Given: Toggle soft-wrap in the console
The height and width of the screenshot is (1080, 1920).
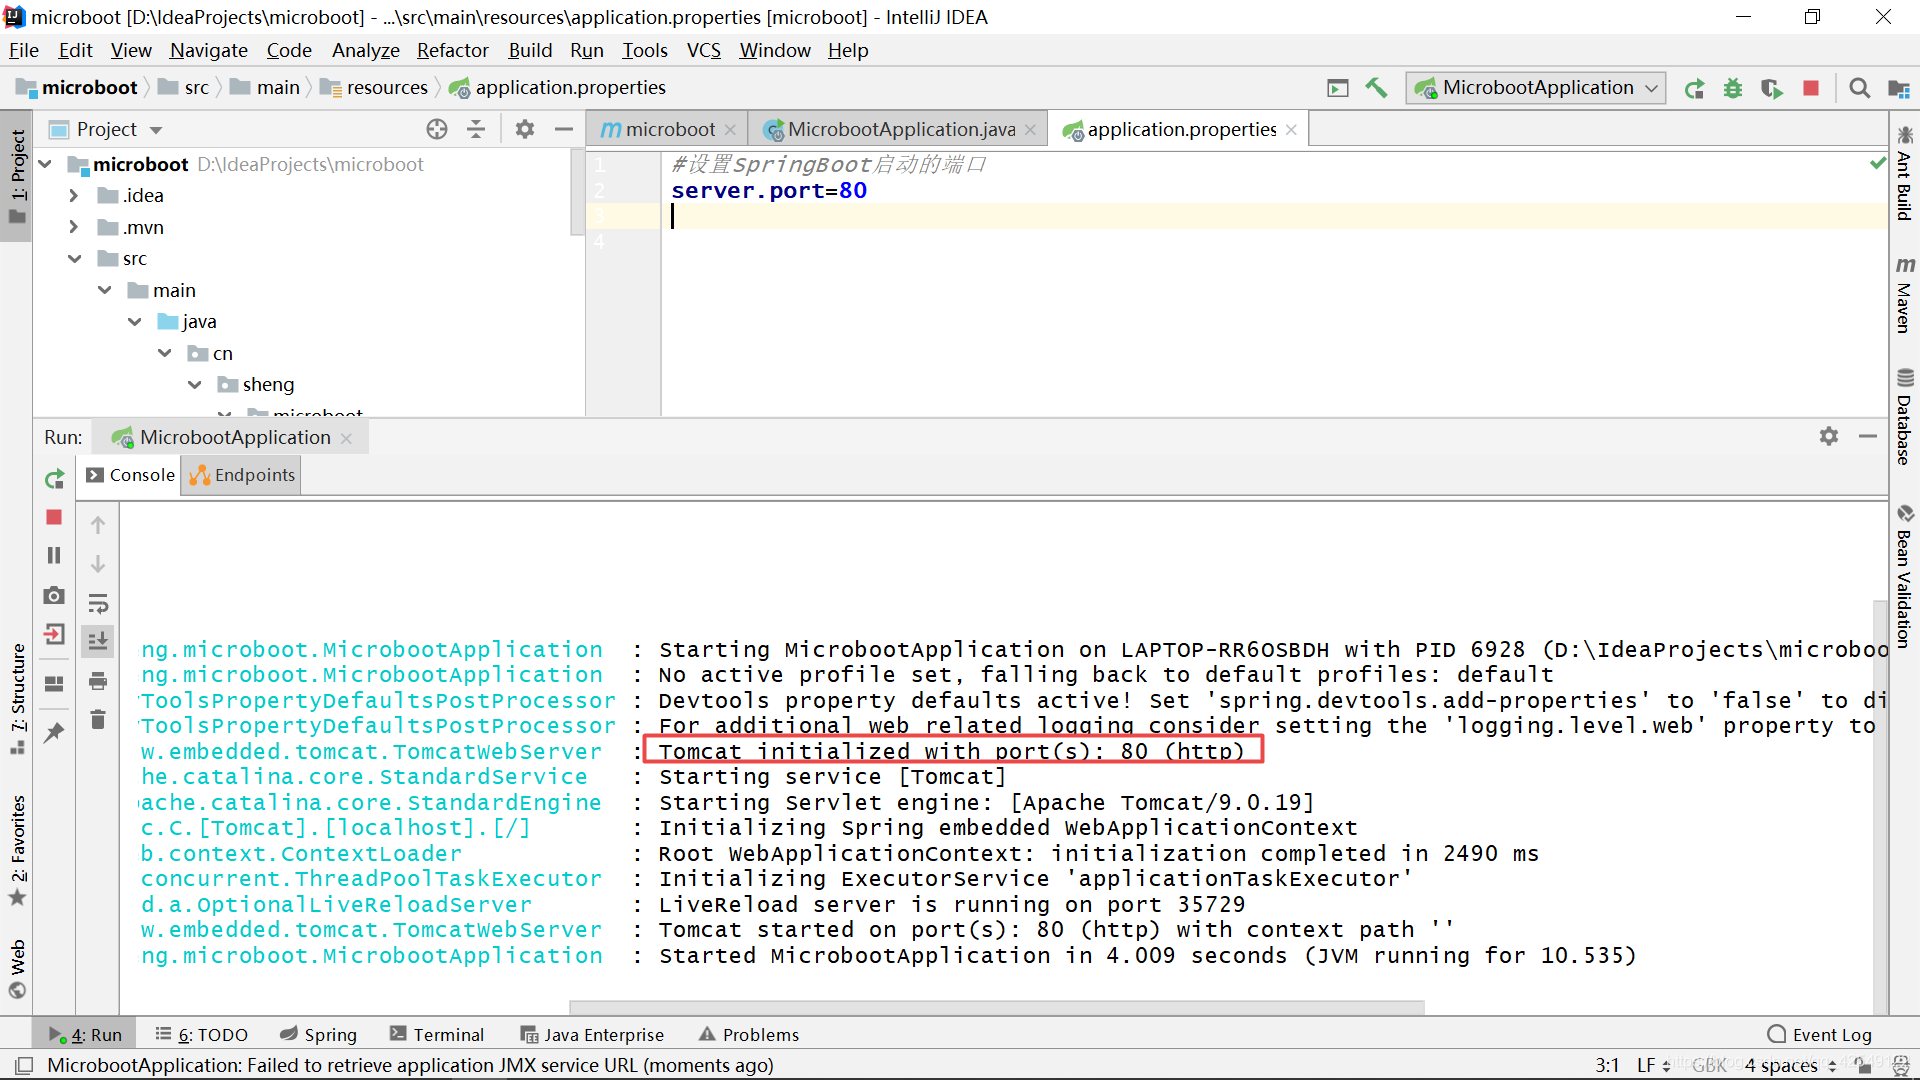Looking at the screenshot, I should [x=98, y=603].
